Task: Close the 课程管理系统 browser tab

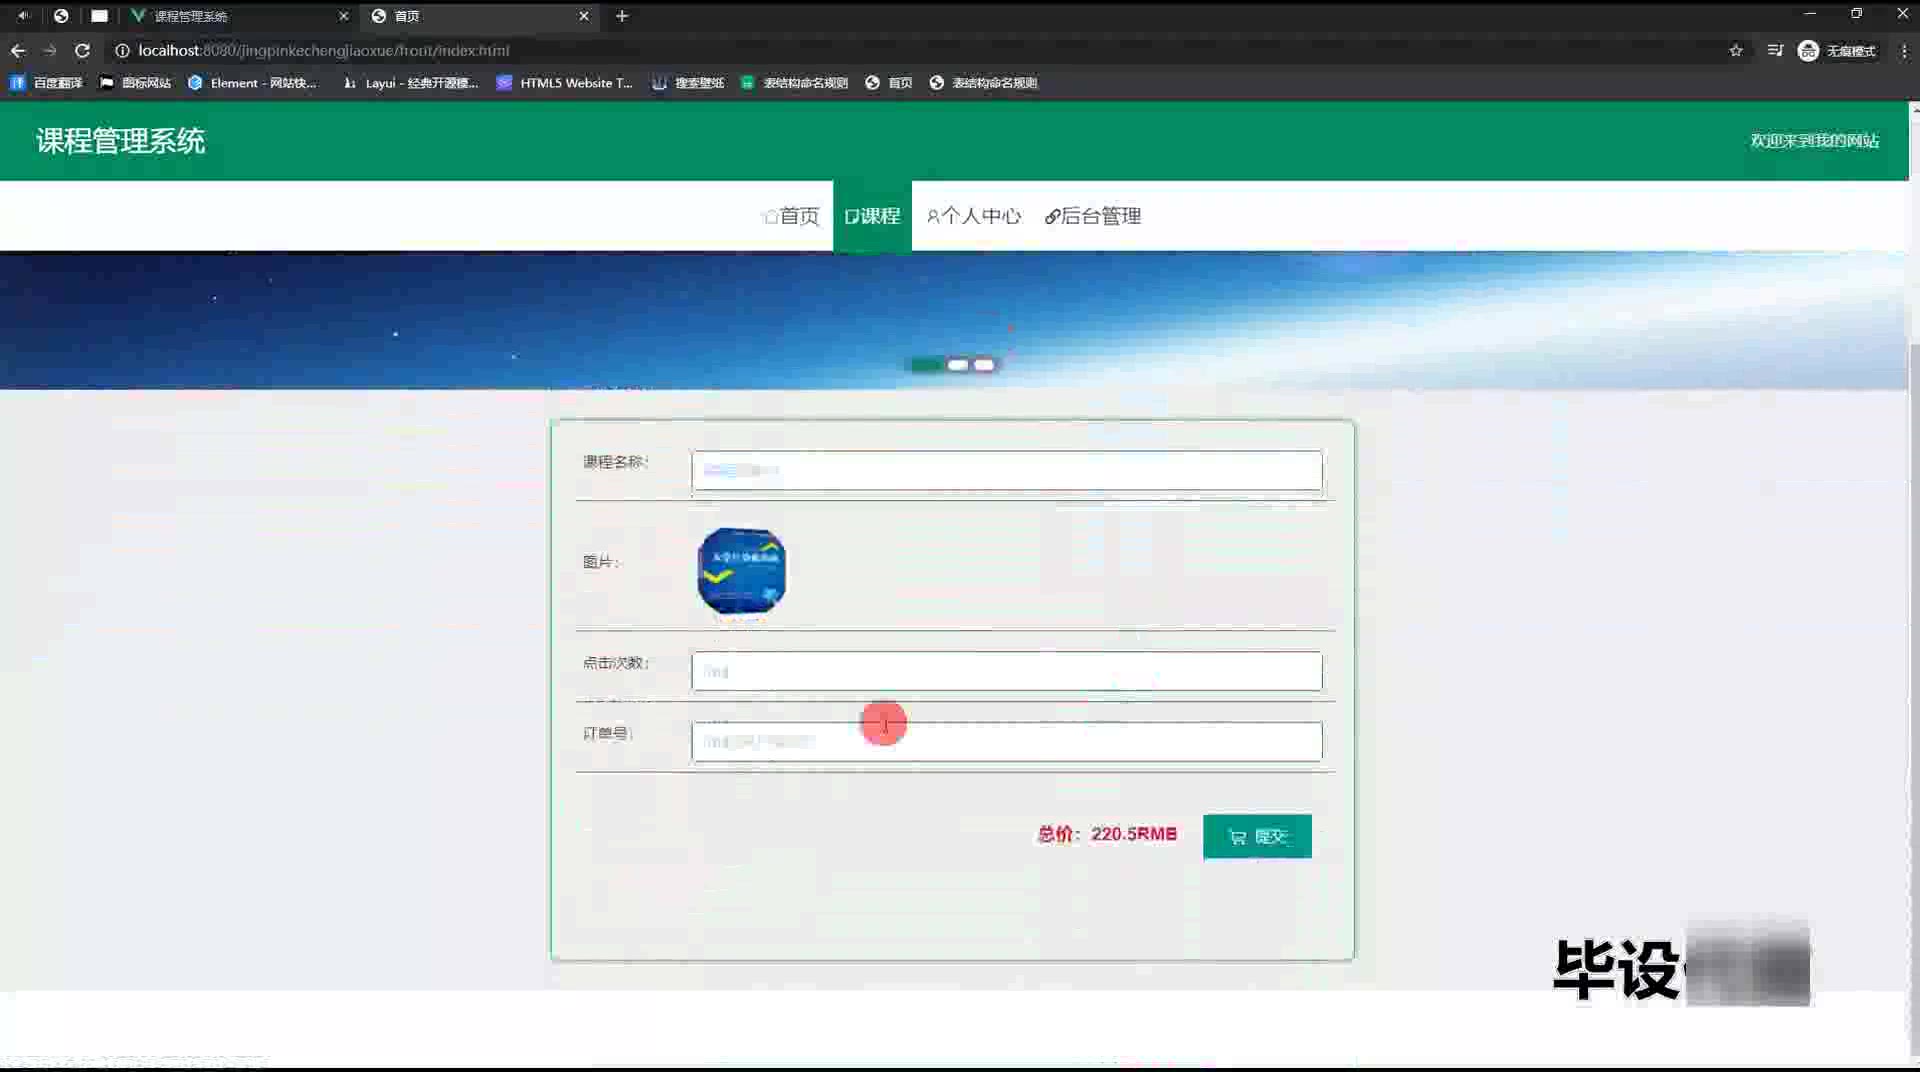Action: [x=344, y=16]
